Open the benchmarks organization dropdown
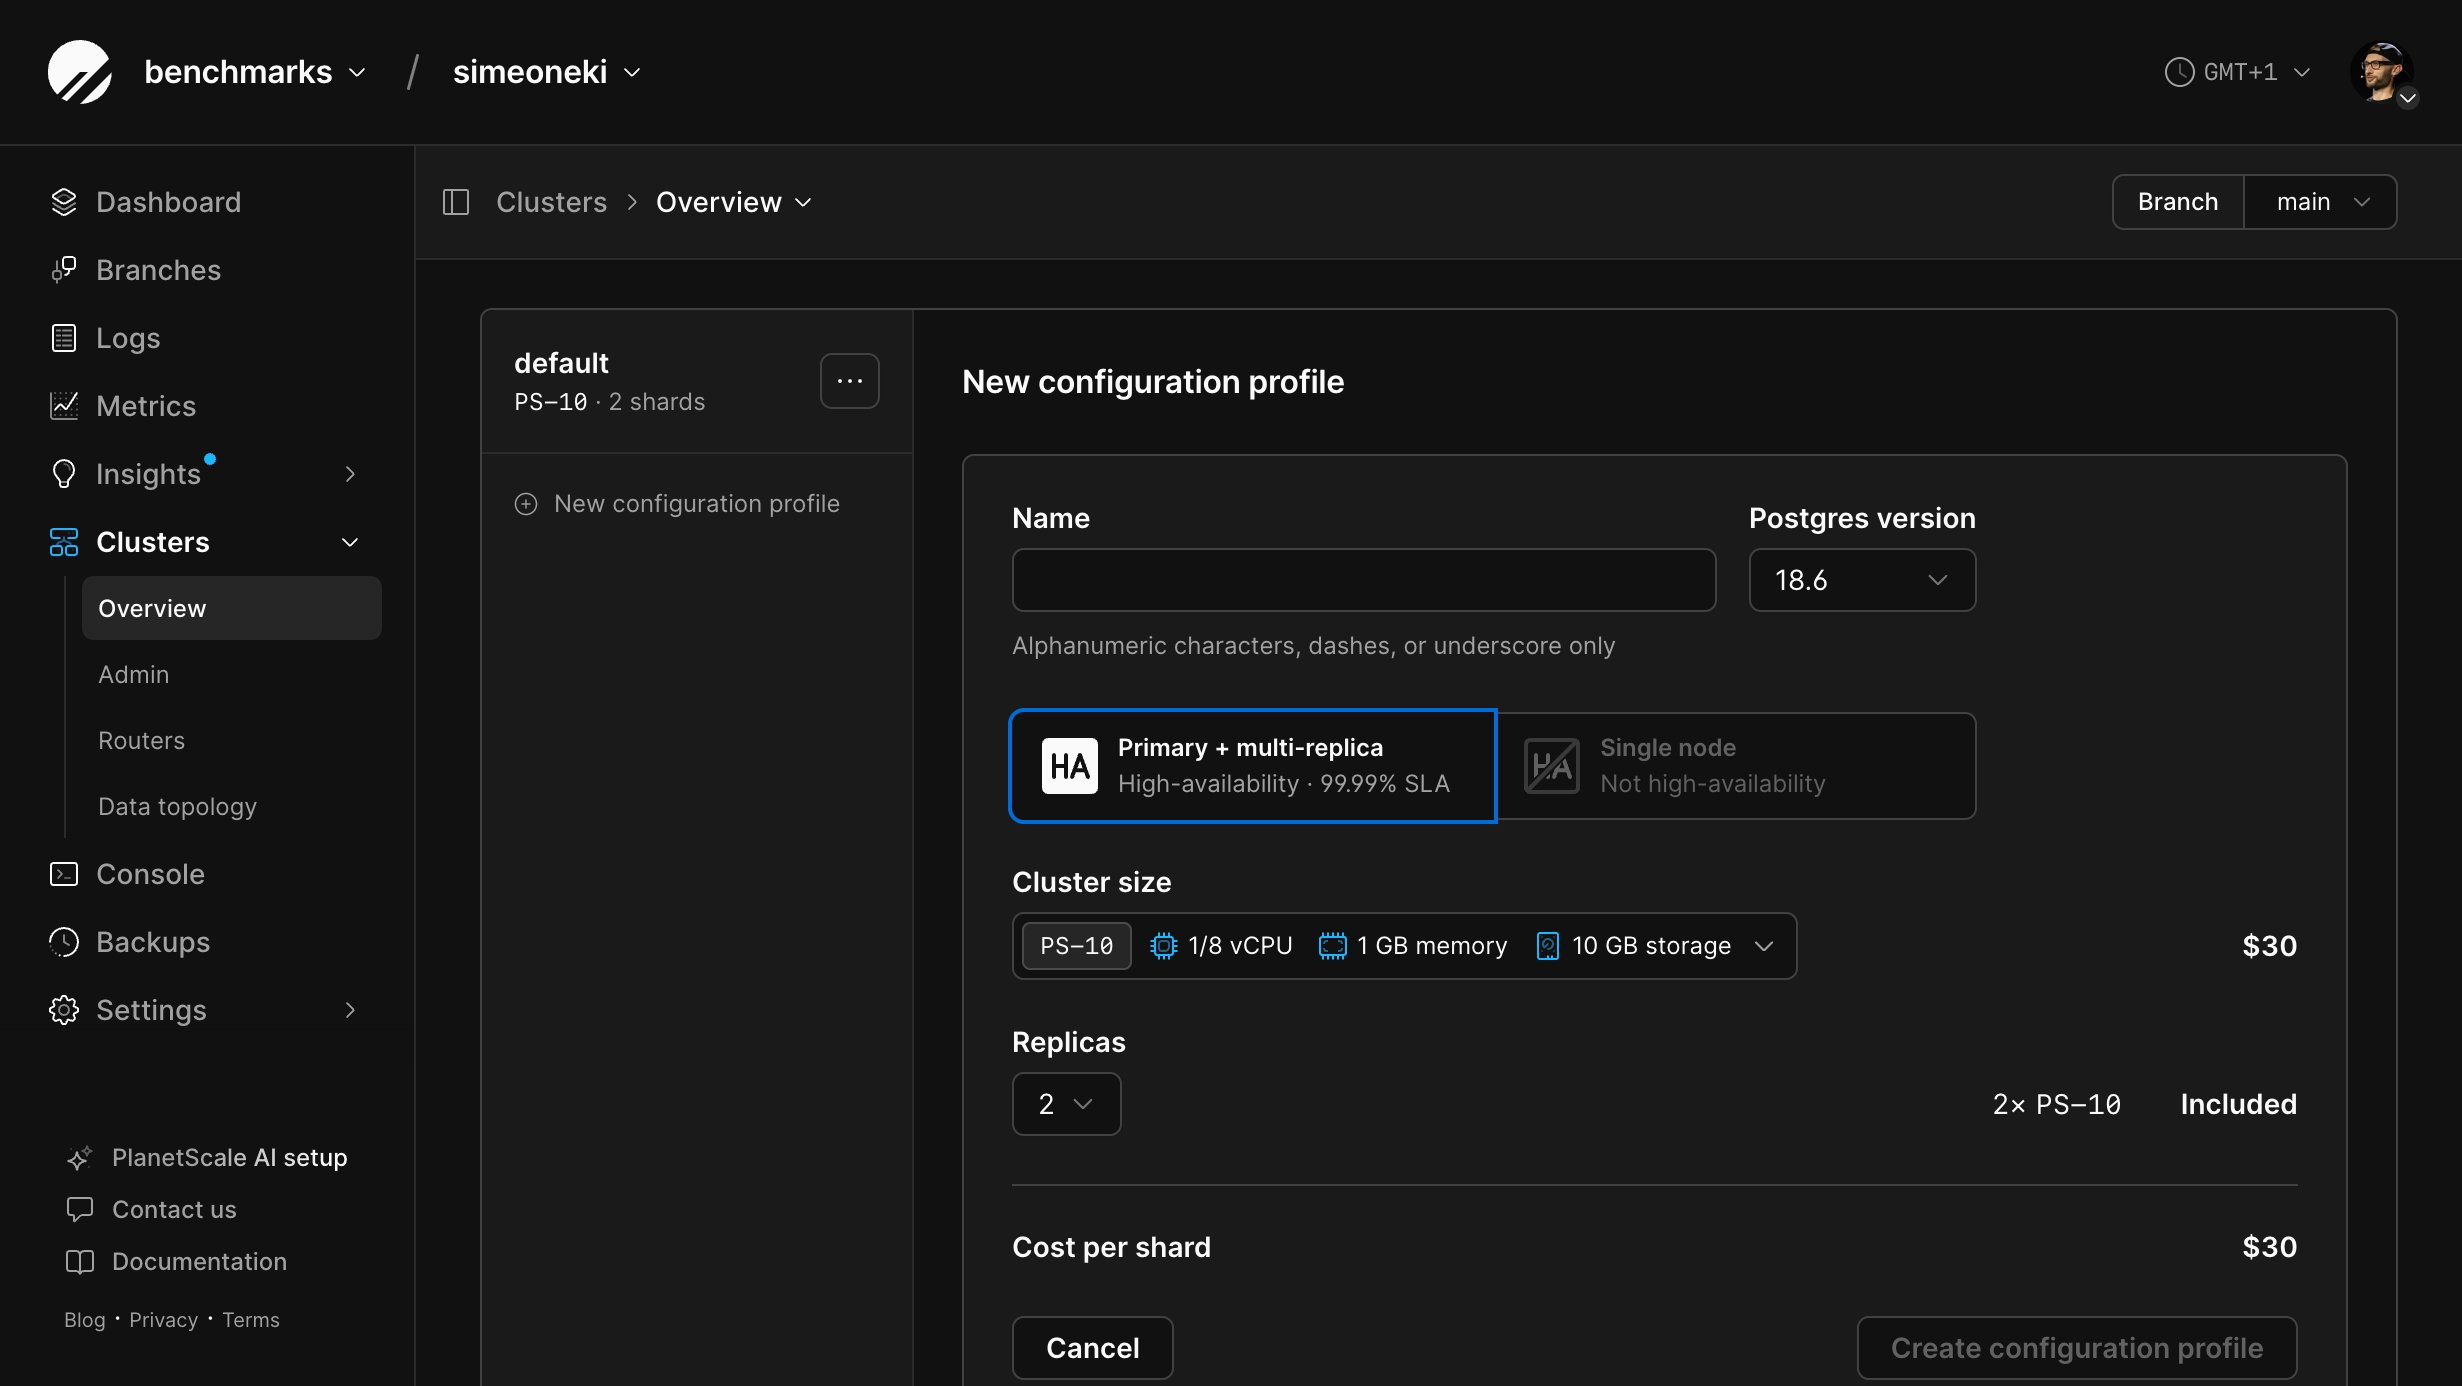The image size is (2462, 1386). coord(256,72)
